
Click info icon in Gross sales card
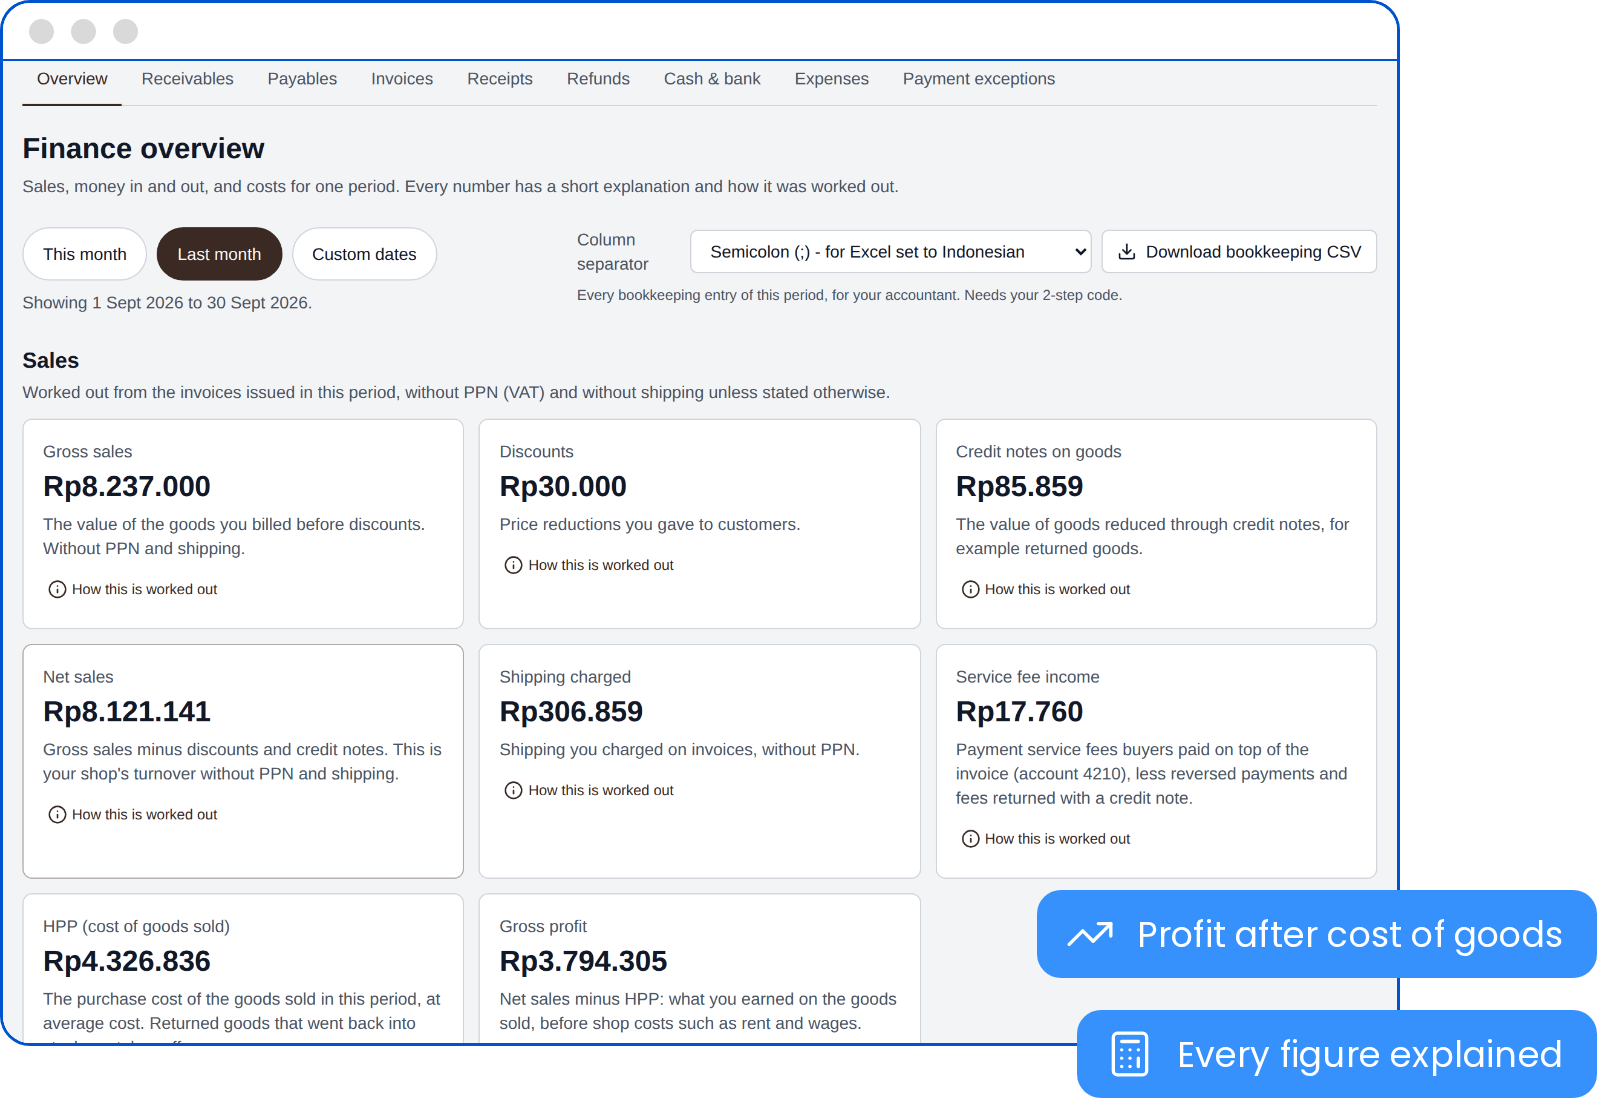pos(57,590)
